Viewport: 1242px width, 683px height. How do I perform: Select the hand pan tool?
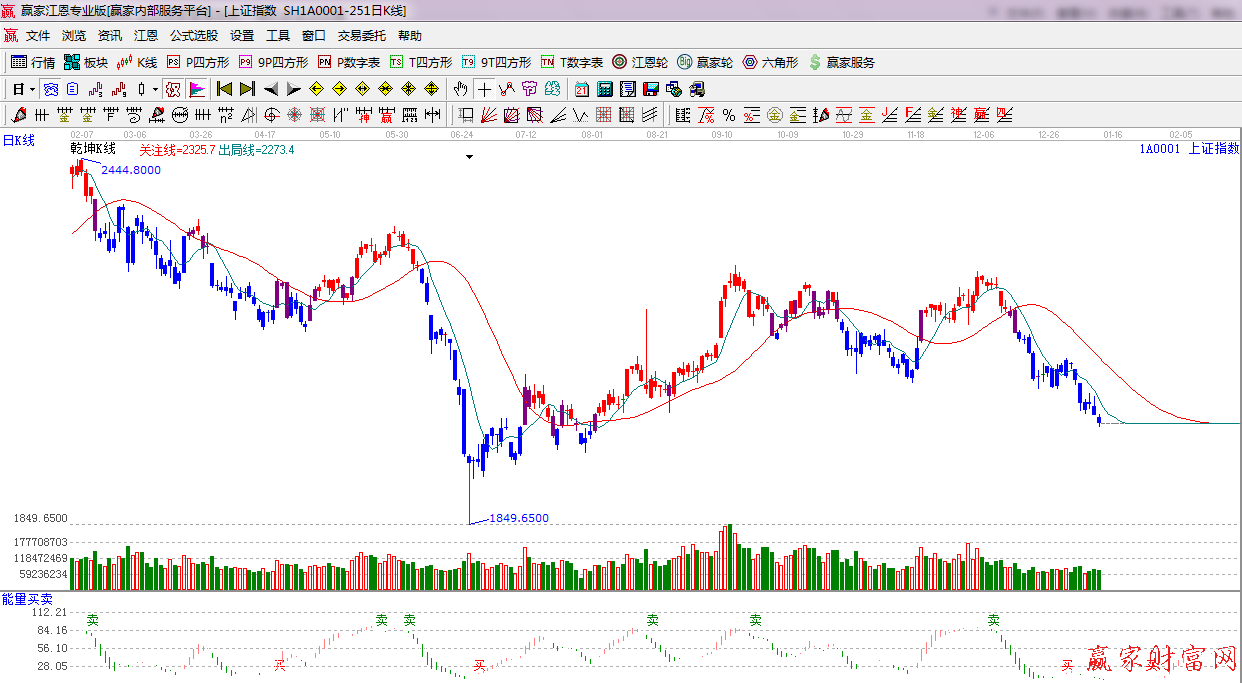tap(461, 89)
